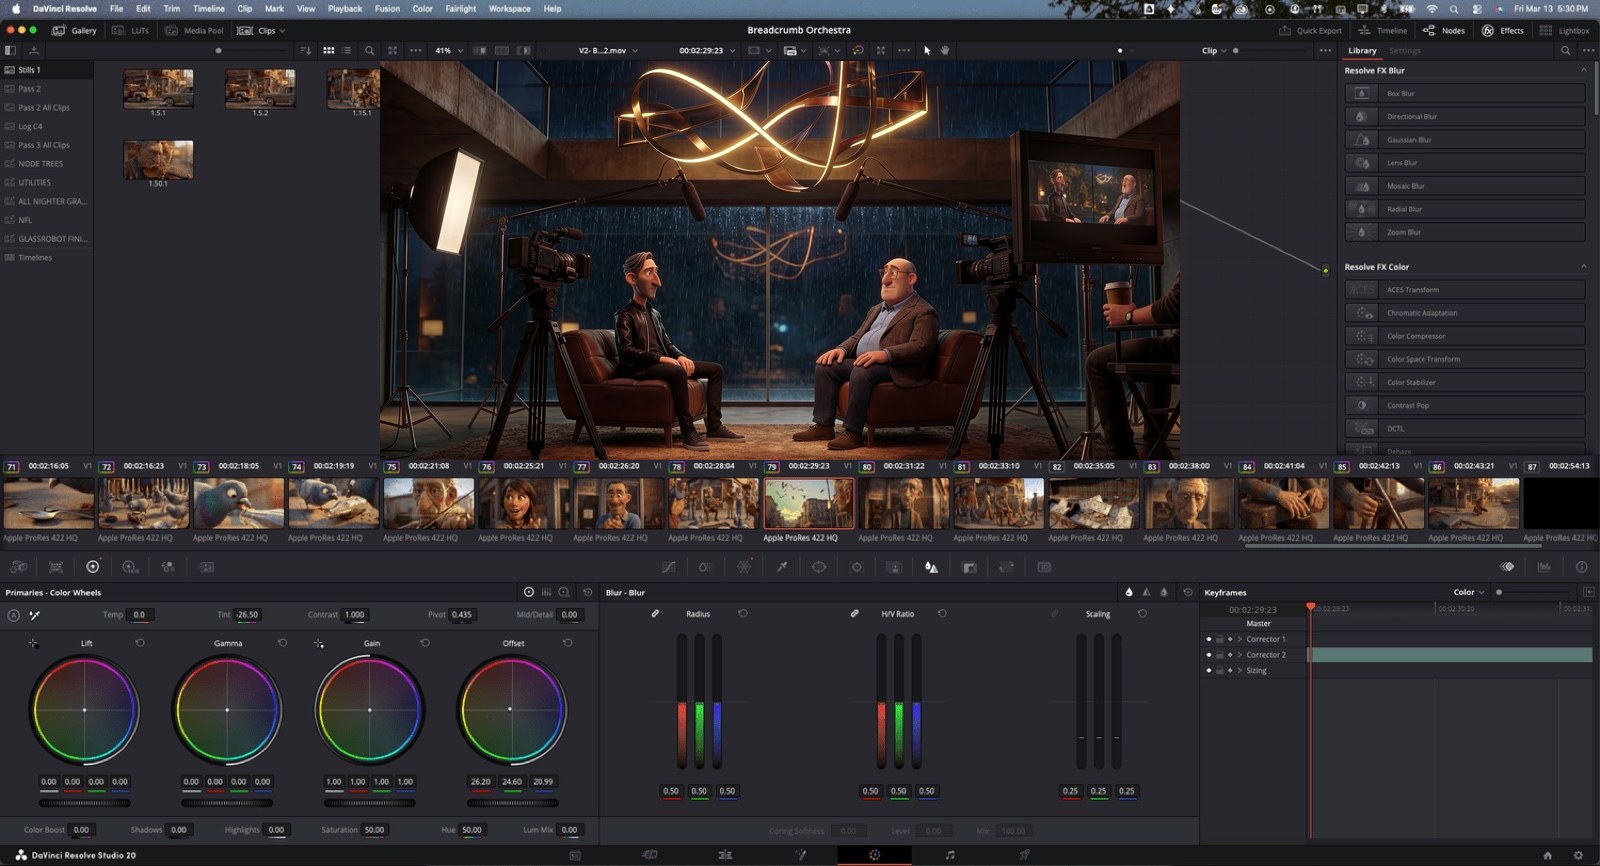This screenshot has height=866, width=1600.
Task: Select the Color Wheels palette icon
Action: coord(93,567)
